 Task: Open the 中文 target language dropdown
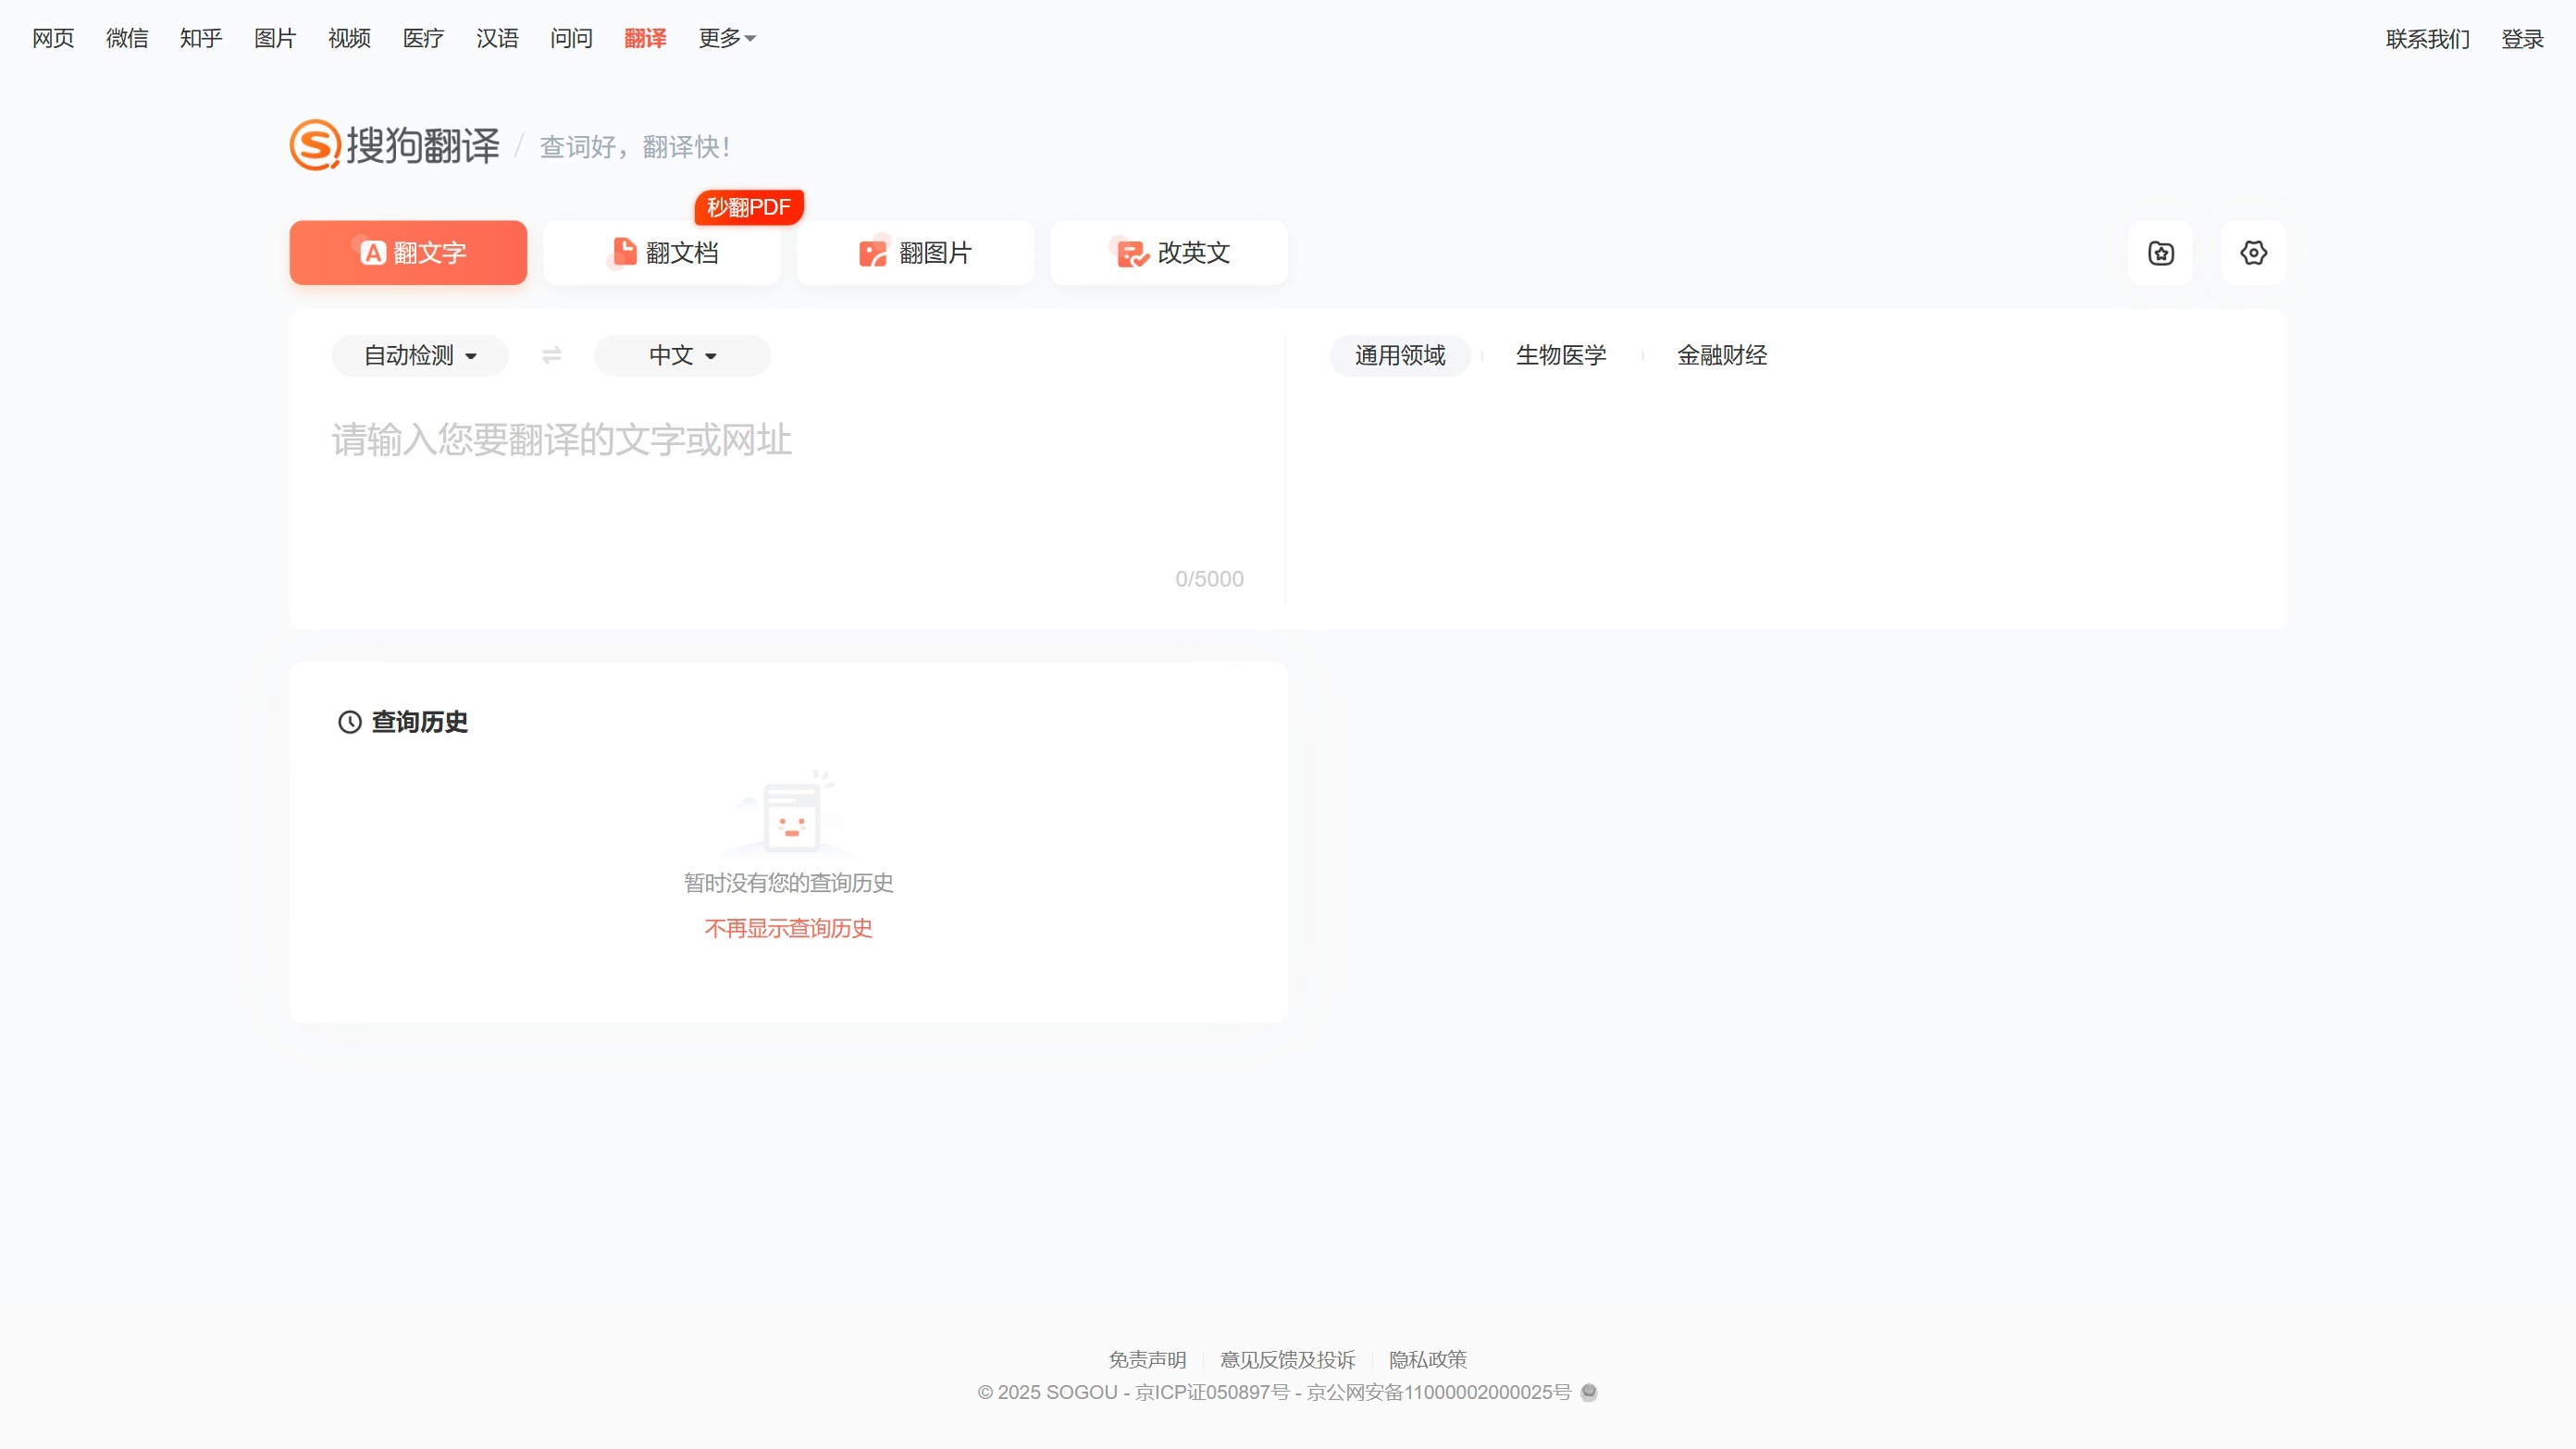pos(681,355)
